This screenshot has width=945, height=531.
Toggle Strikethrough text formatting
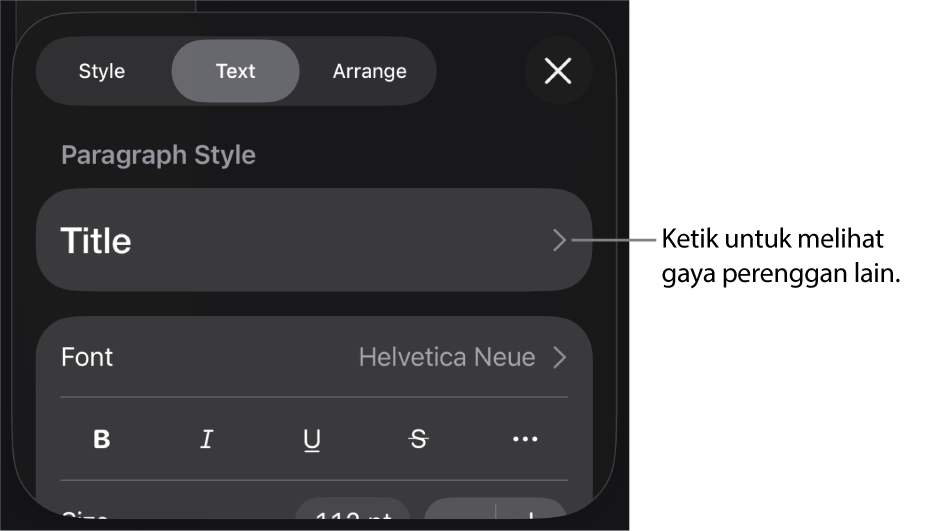[x=419, y=439]
